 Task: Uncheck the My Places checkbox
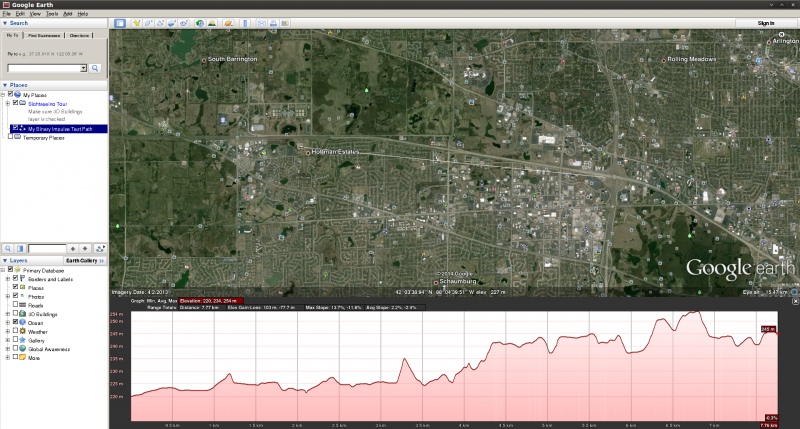(x=10, y=94)
